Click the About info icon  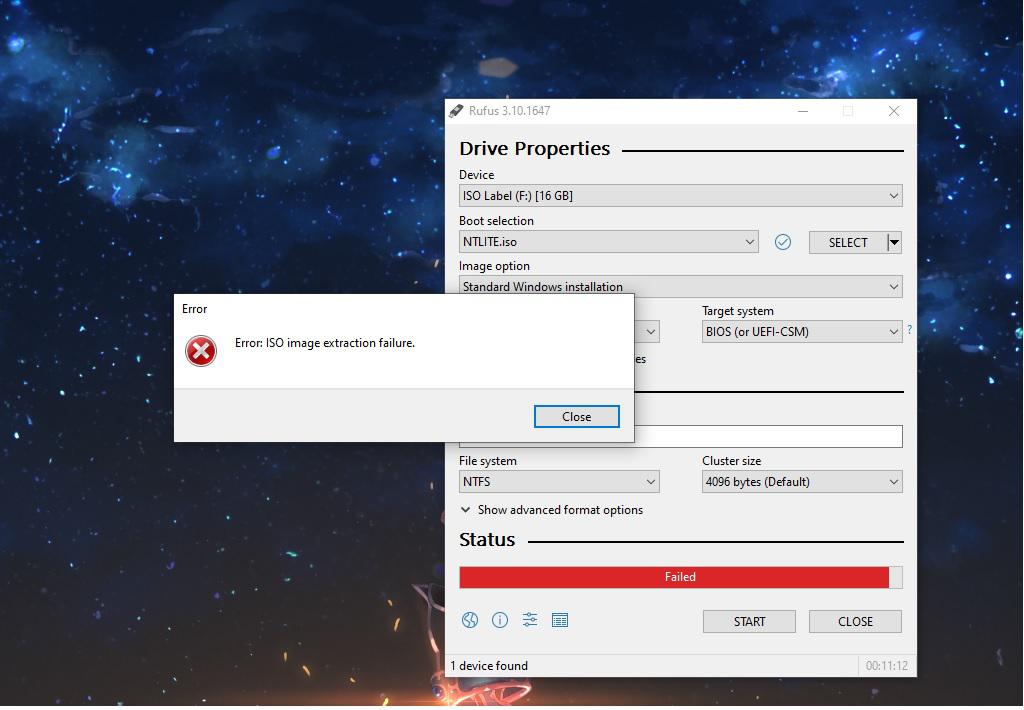click(x=500, y=620)
